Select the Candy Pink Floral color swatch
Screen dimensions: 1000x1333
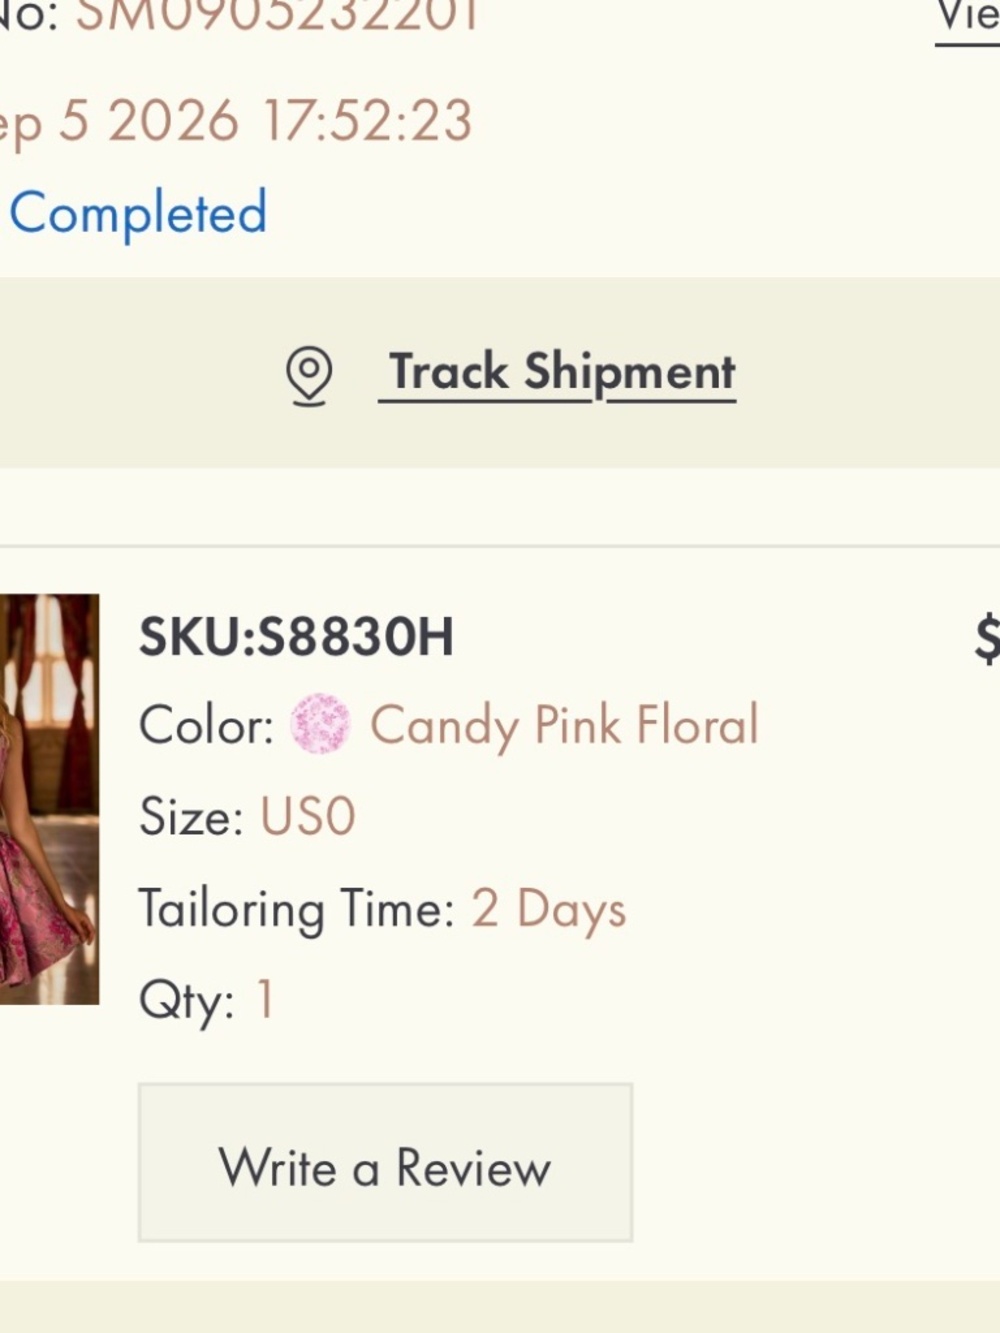pos(320,723)
